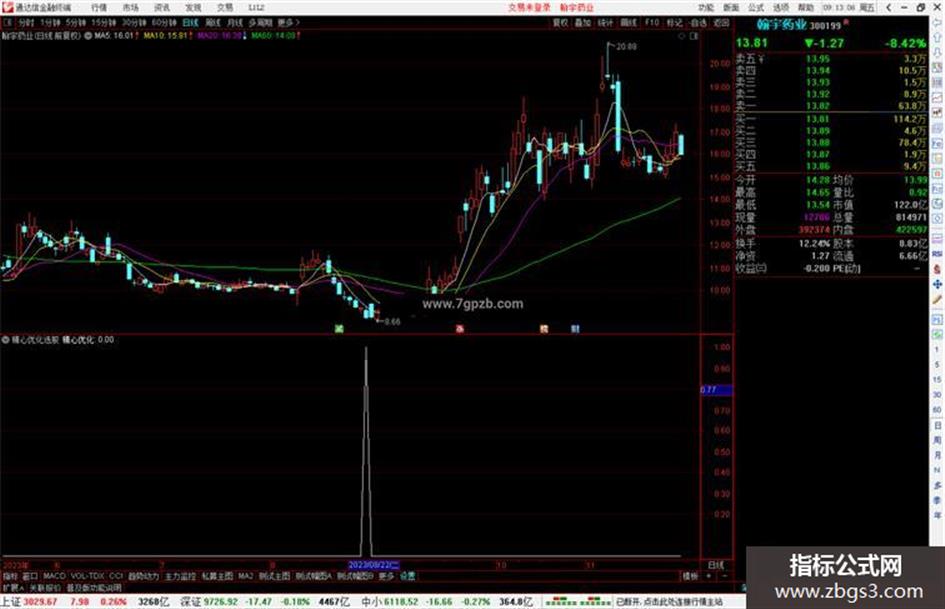Switch to 15分钟 period
The height and width of the screenshot is (609, 945).
104,22
